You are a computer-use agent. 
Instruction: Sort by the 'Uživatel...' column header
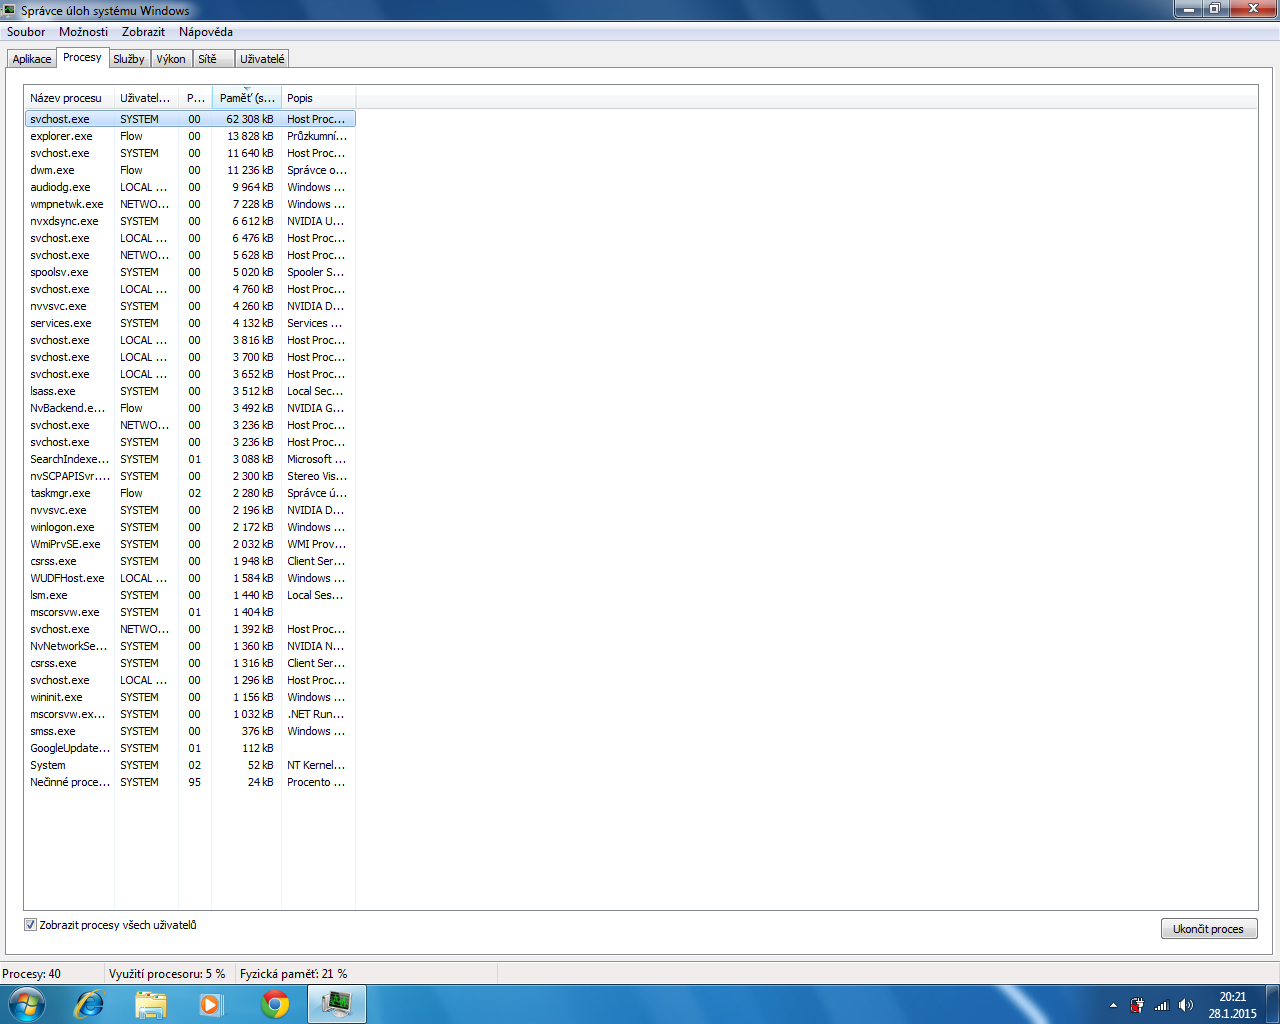[146, 98]
